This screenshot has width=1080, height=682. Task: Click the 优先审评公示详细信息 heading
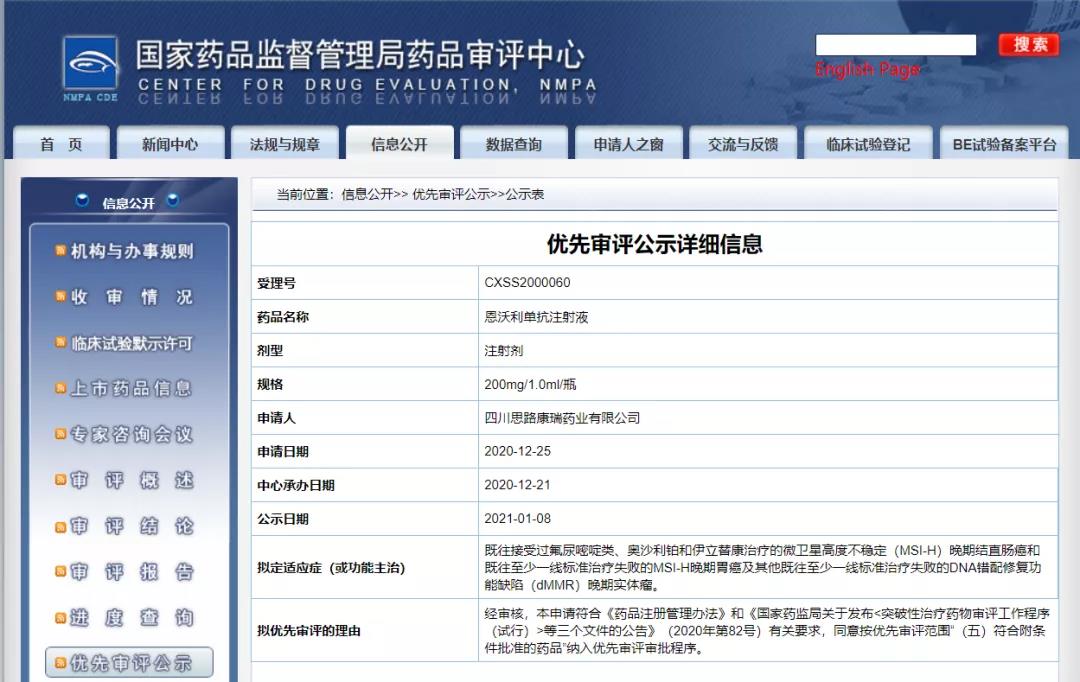point(654,244)
